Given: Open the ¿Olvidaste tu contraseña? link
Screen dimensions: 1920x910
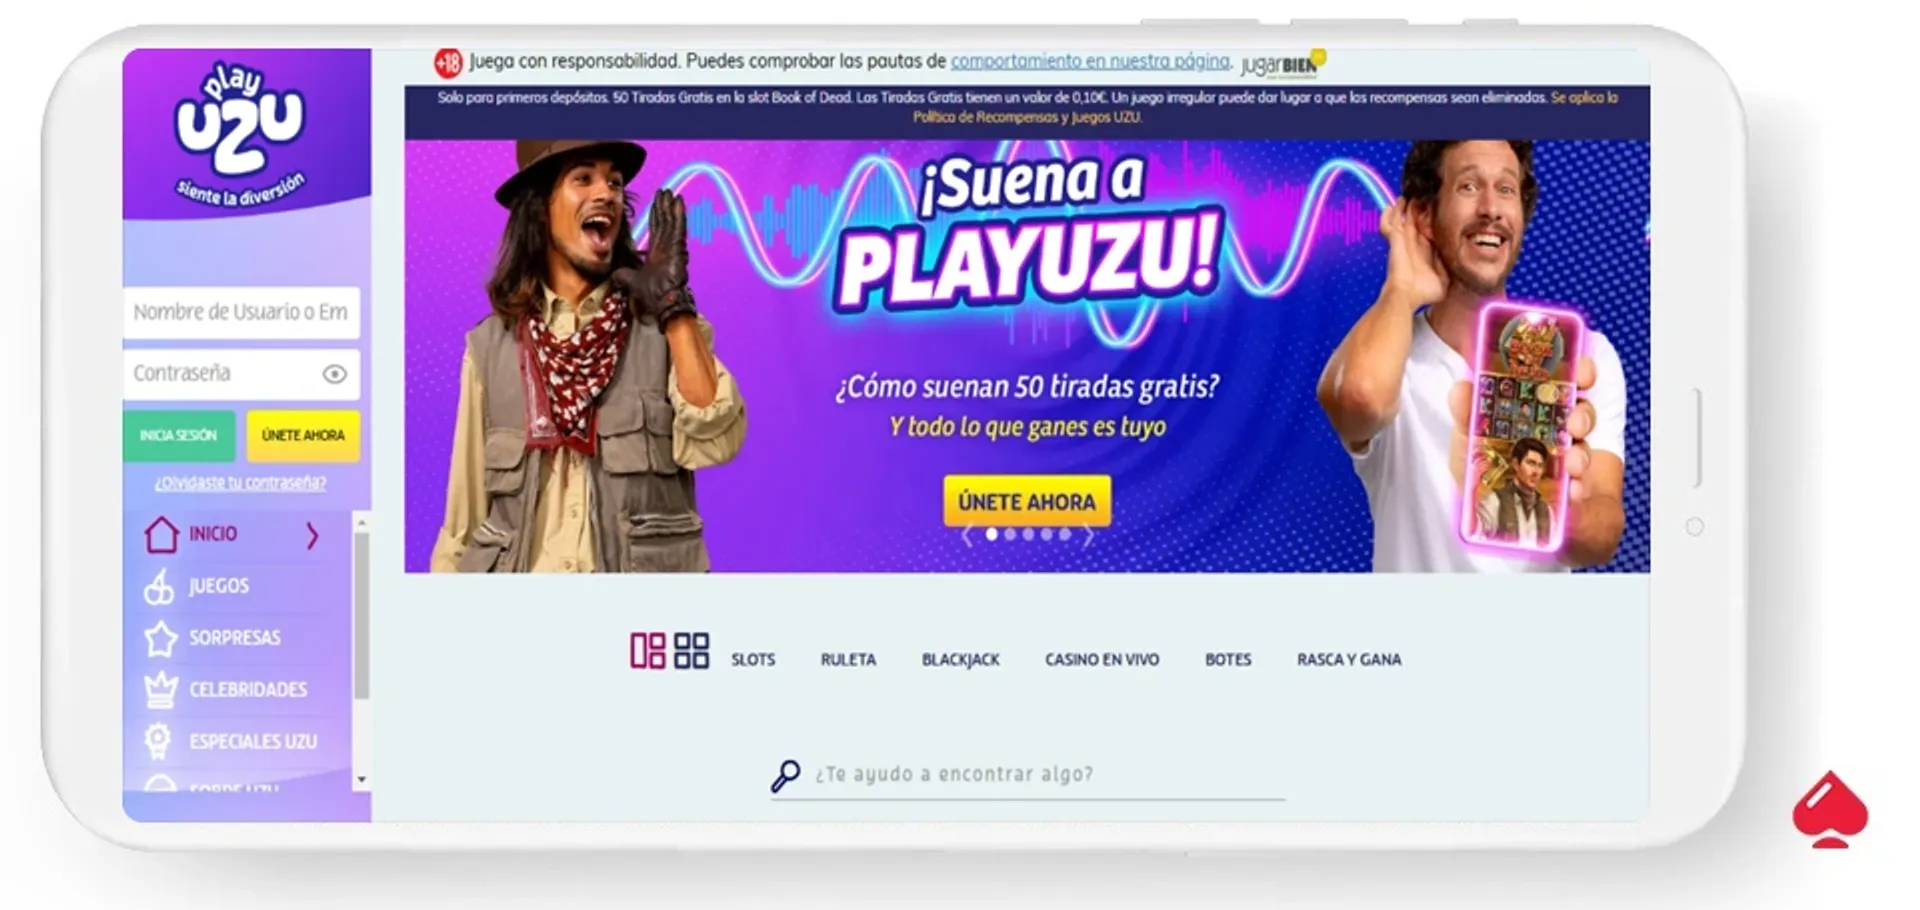Looking at the screenshot, I should 241,483.
